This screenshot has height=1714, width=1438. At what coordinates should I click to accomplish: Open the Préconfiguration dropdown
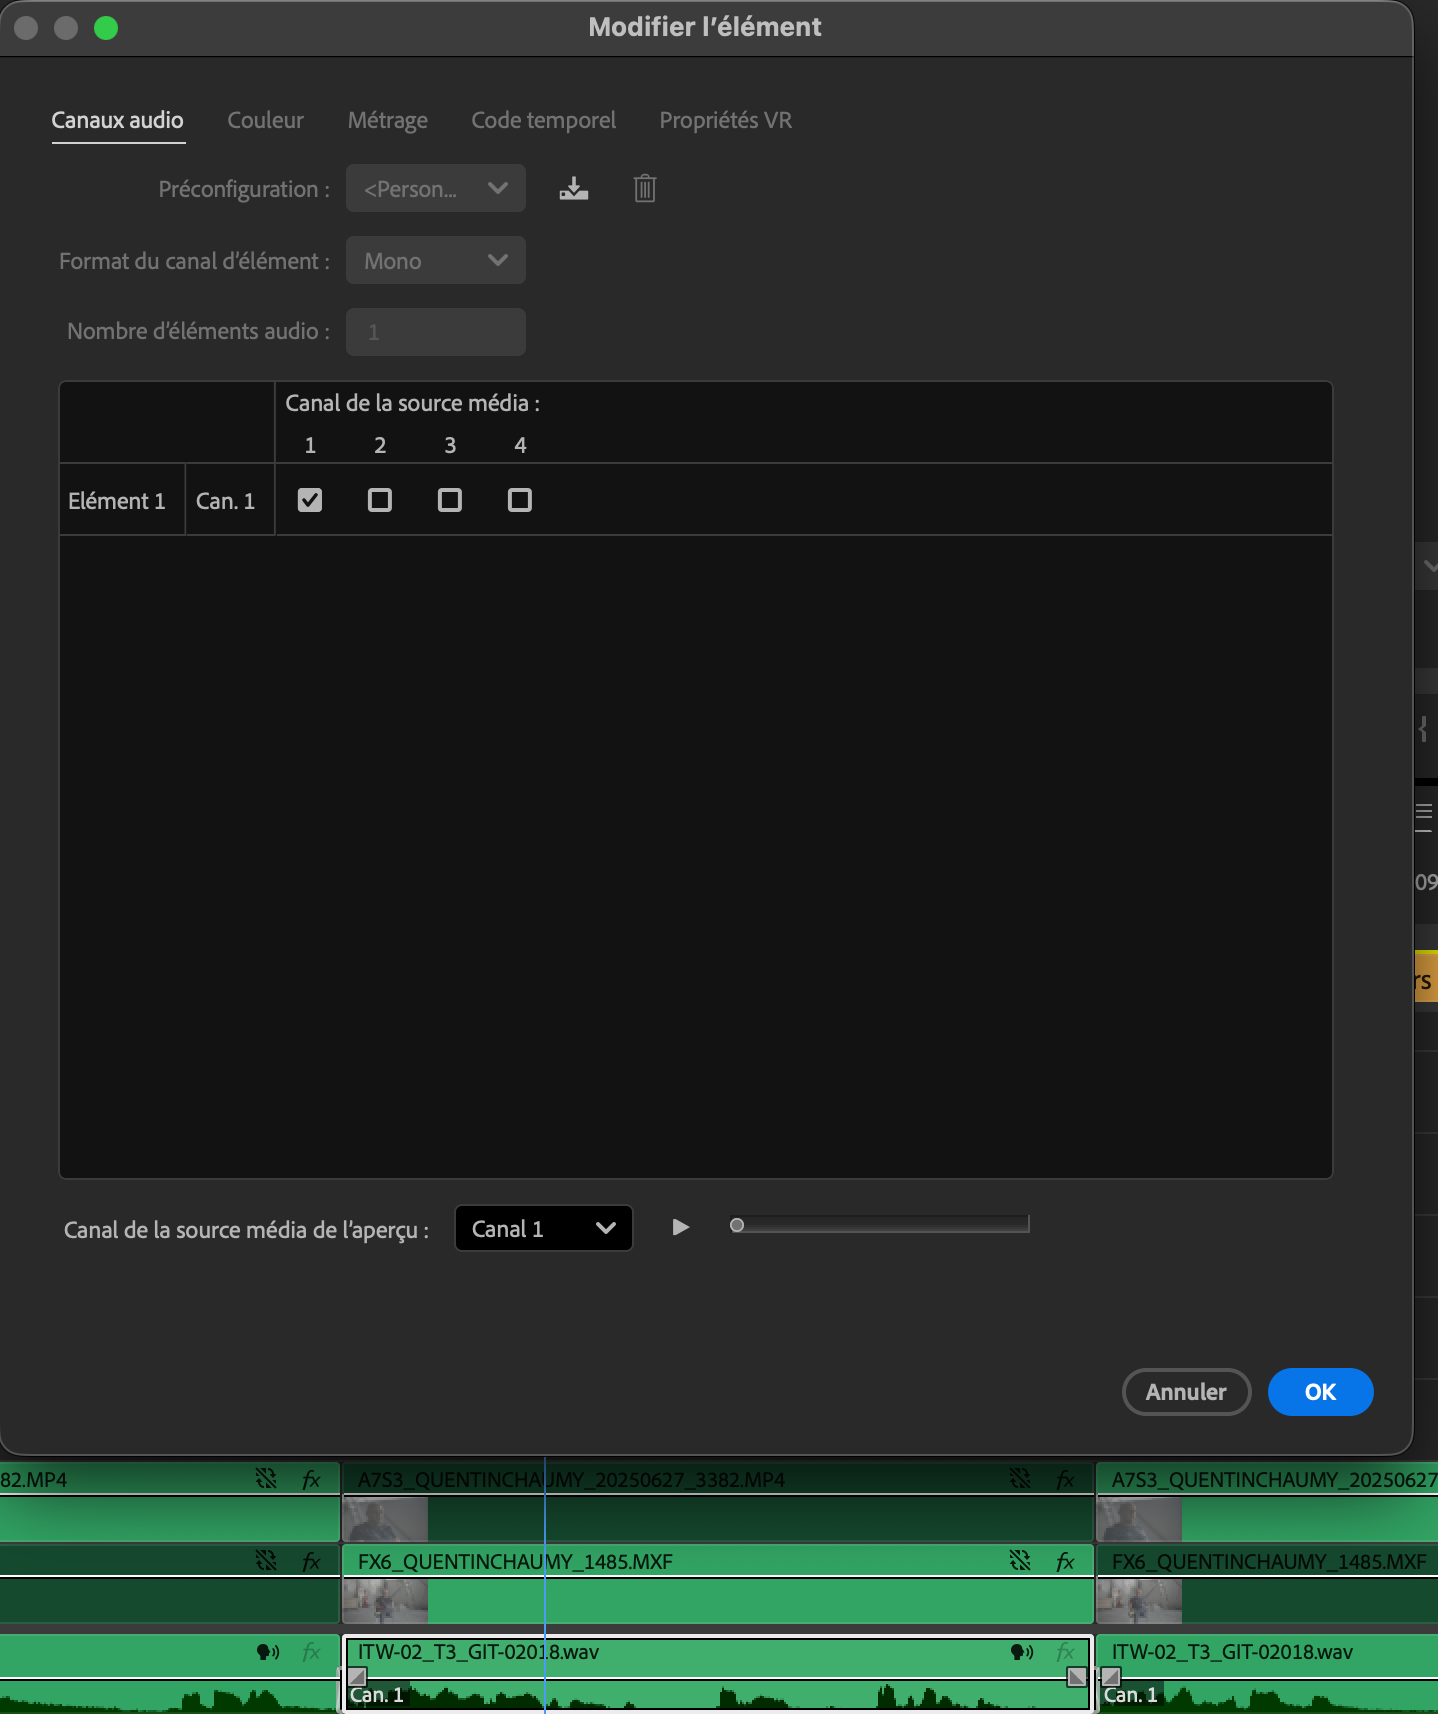(x=436, y=188)
